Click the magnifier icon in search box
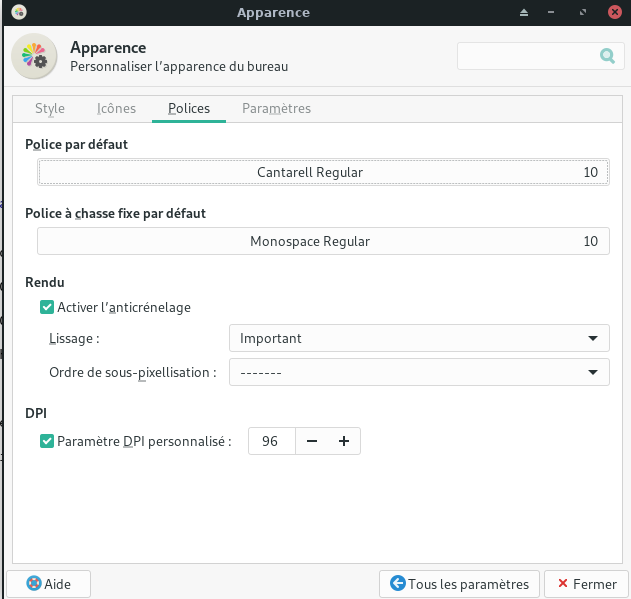Screen dimensions: 631x599 607,56
